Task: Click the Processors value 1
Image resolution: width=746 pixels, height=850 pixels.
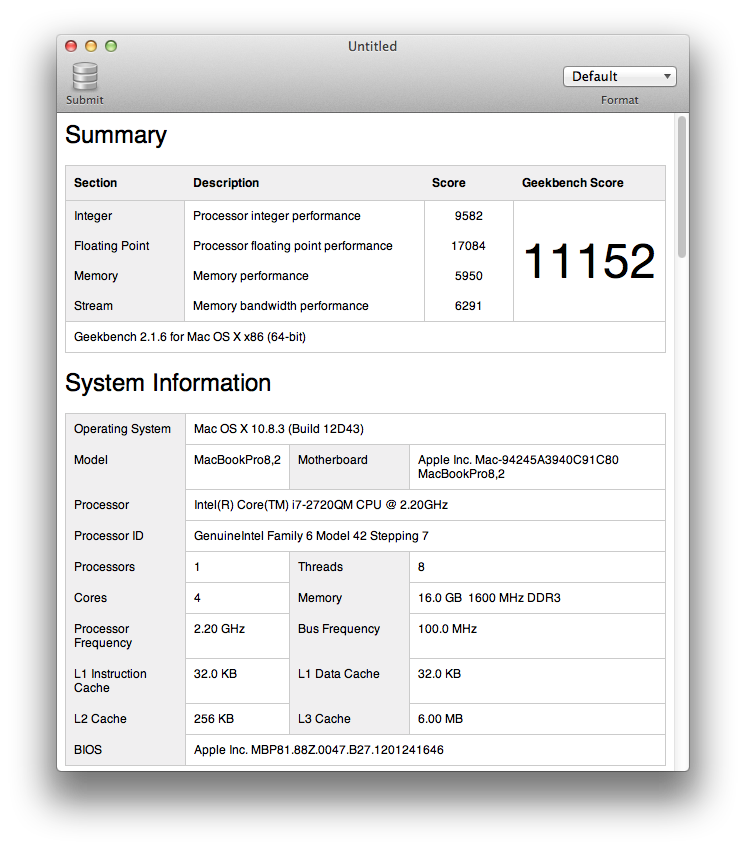Action: (x=197, y=567)
